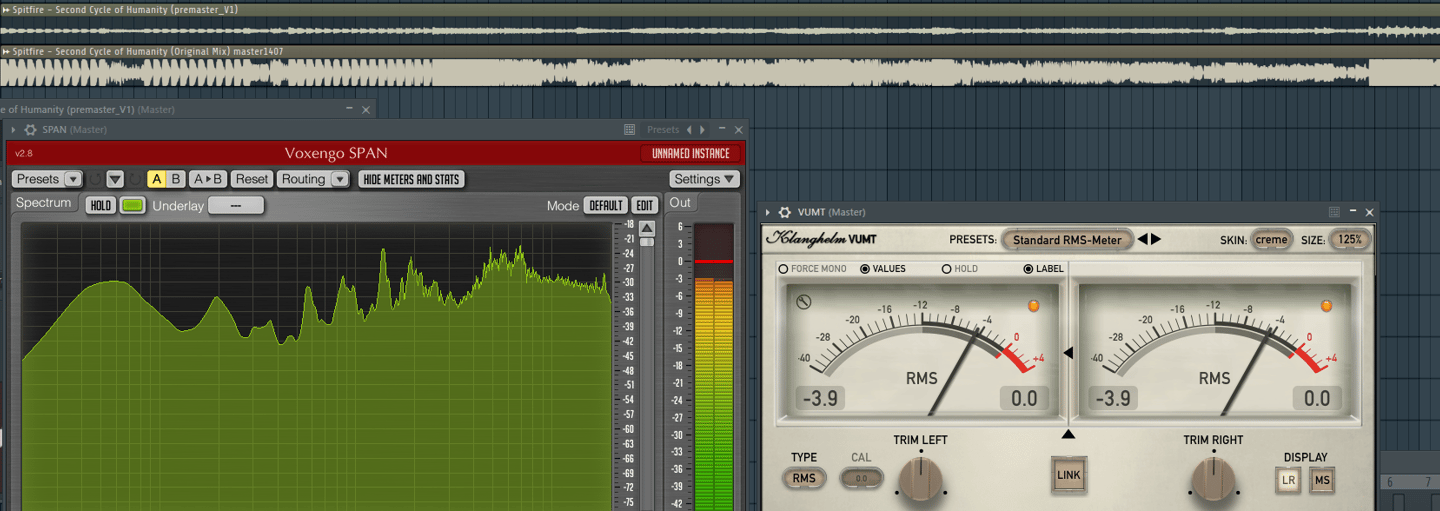The height and width of the screenshot is (511, 1440).
Task: Open the VUMT plugin options gear icon
Action: (785, 213)
